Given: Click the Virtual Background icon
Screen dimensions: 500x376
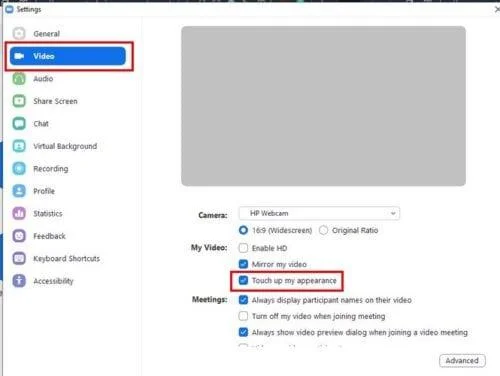Looking at the screenshot, I should tap(19, 146).
